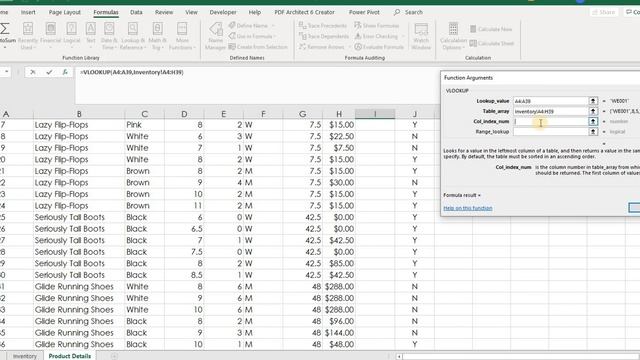Click the Share button
Screen dimensions: 640x360
(604, 12)
